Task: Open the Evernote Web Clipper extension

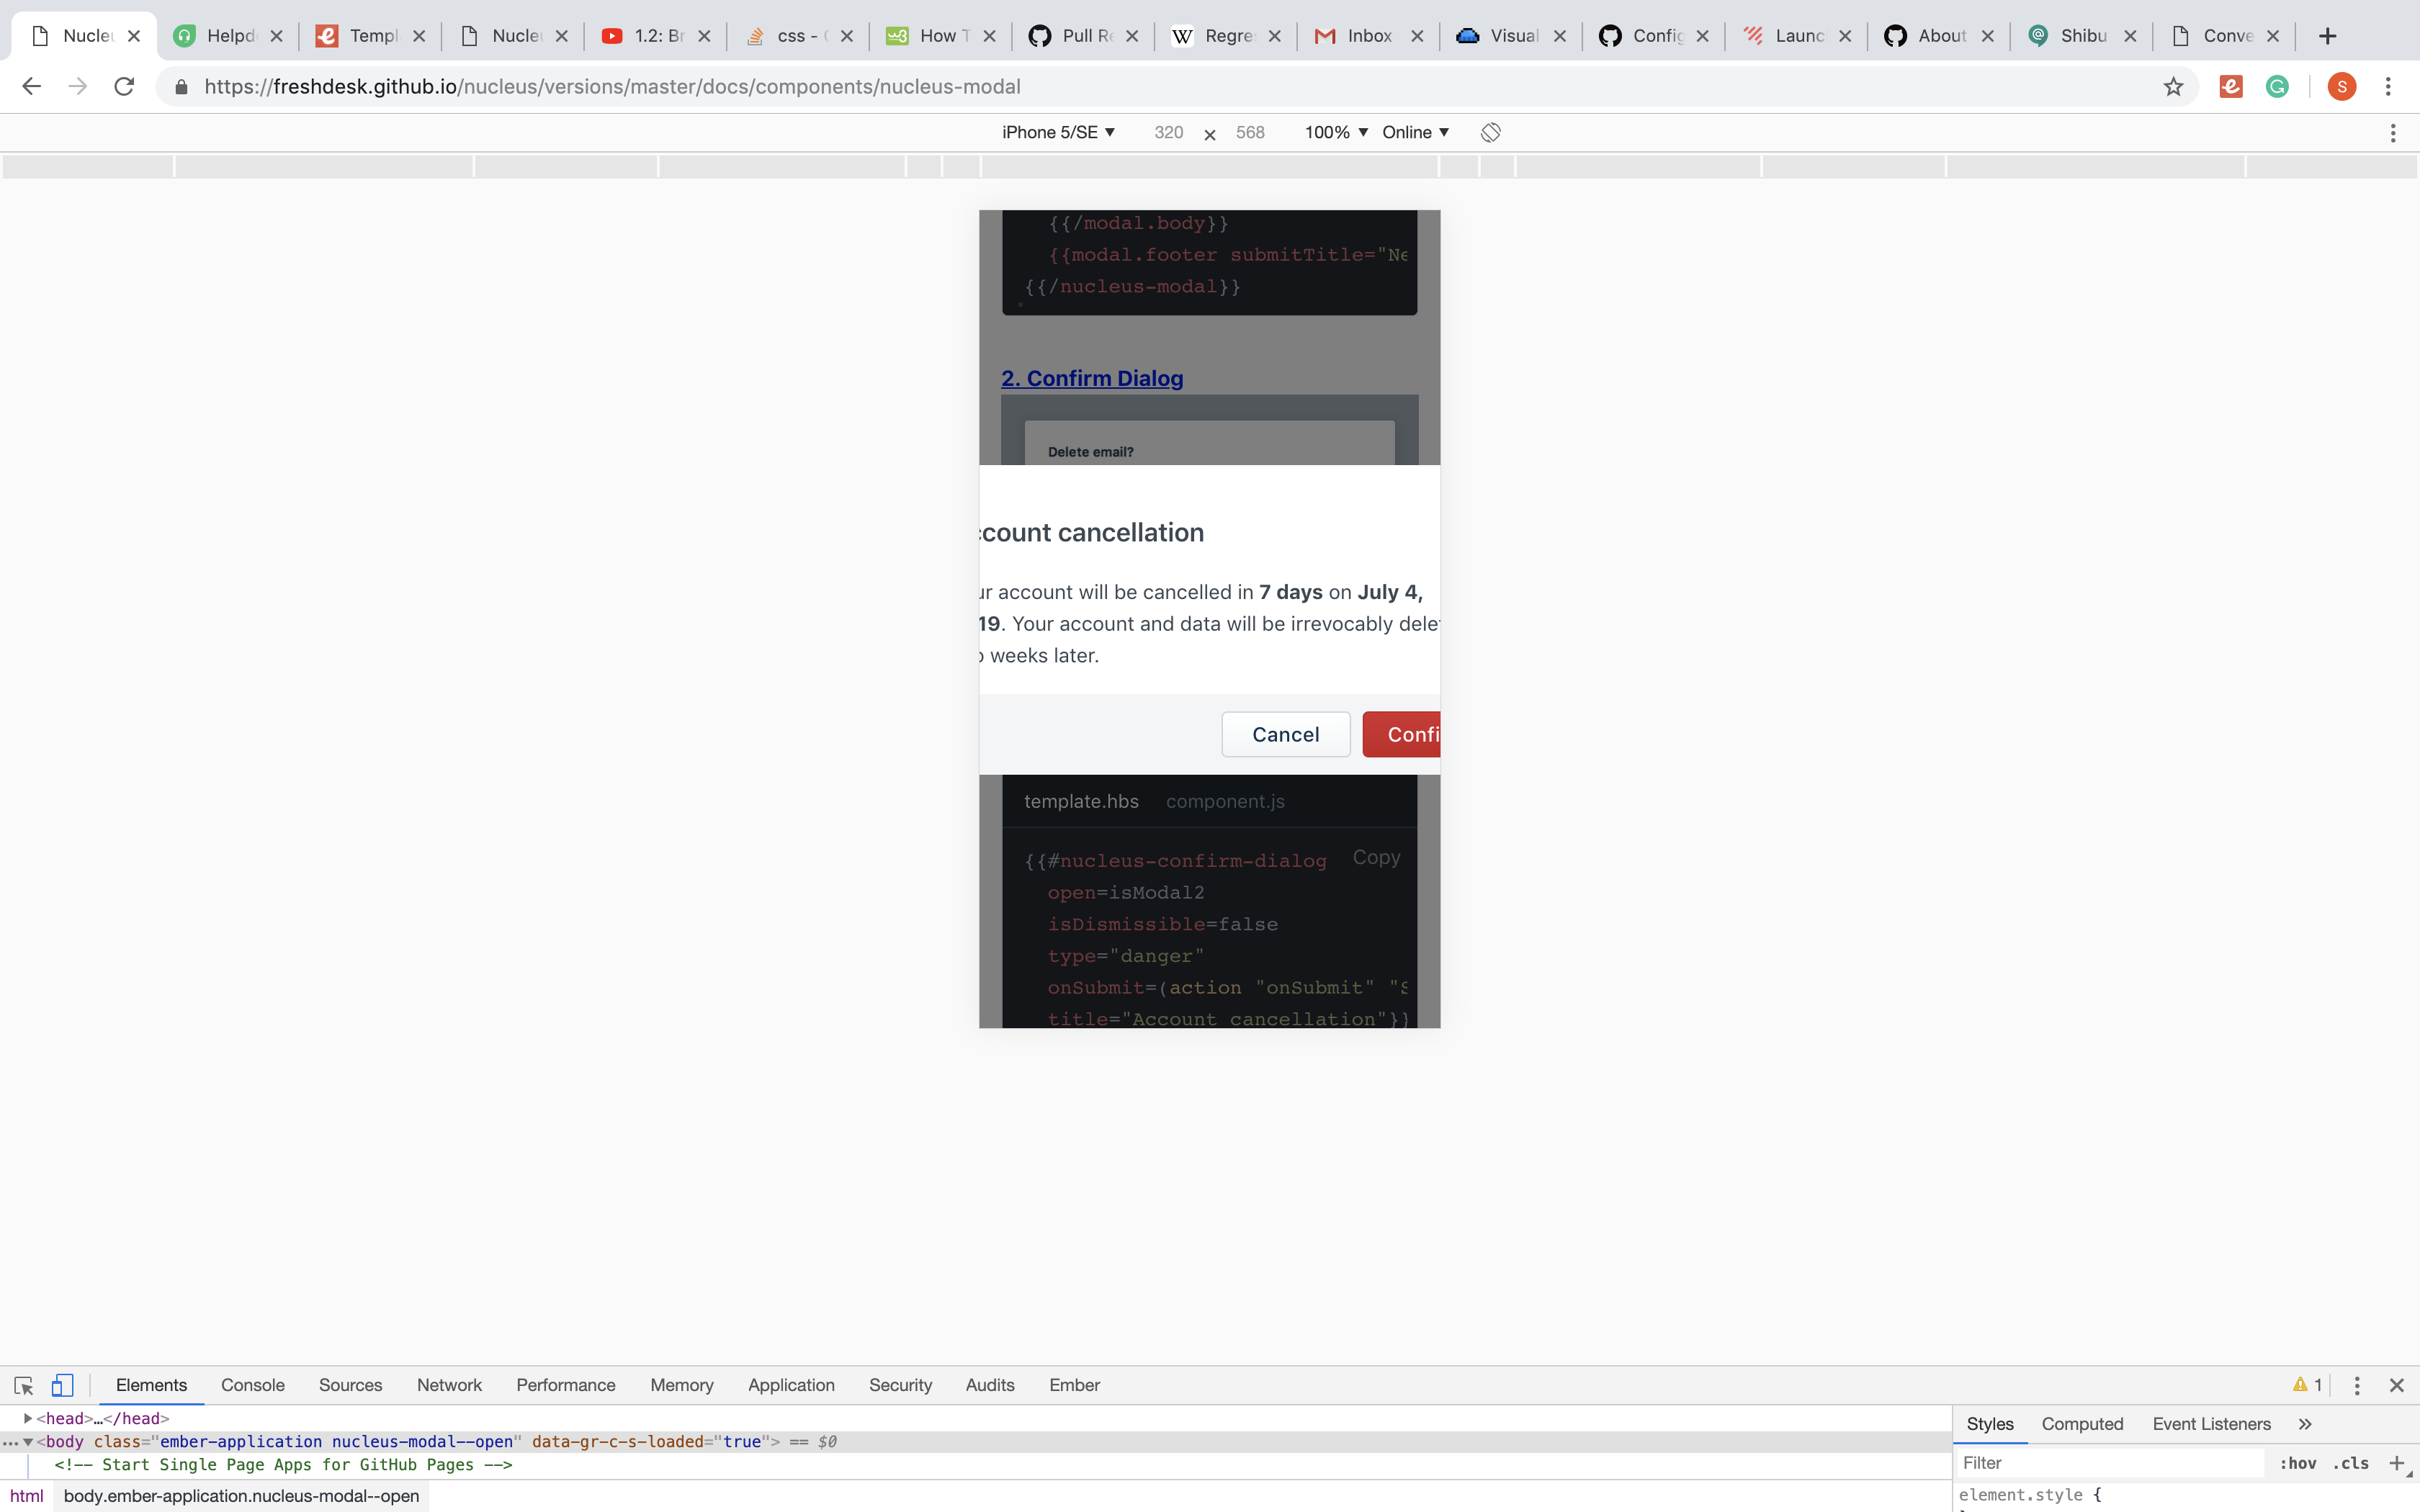Action: 2230,86
